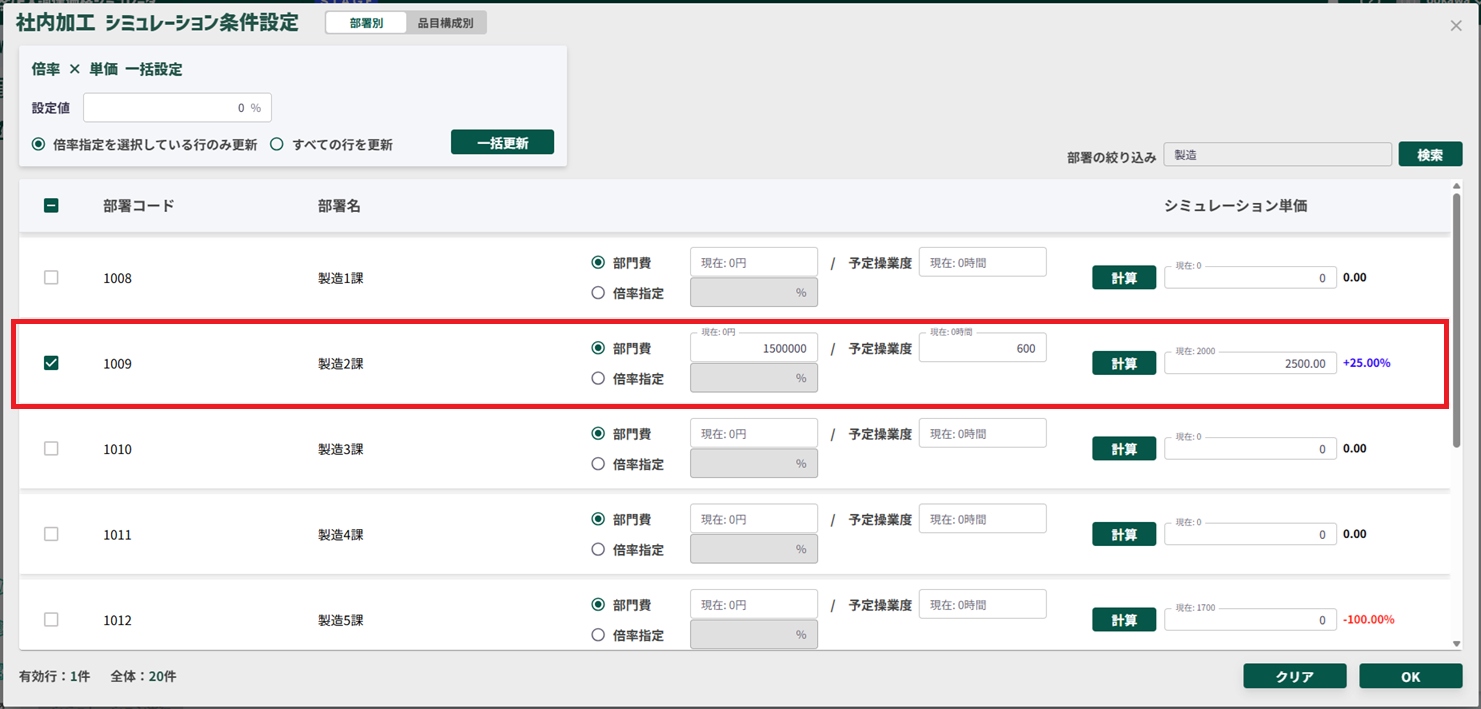Select 倍率指定 radio for 製造2課
The height and width of the screenshot is (709, 1481).
pyautogui.click(x=598, y=379)
